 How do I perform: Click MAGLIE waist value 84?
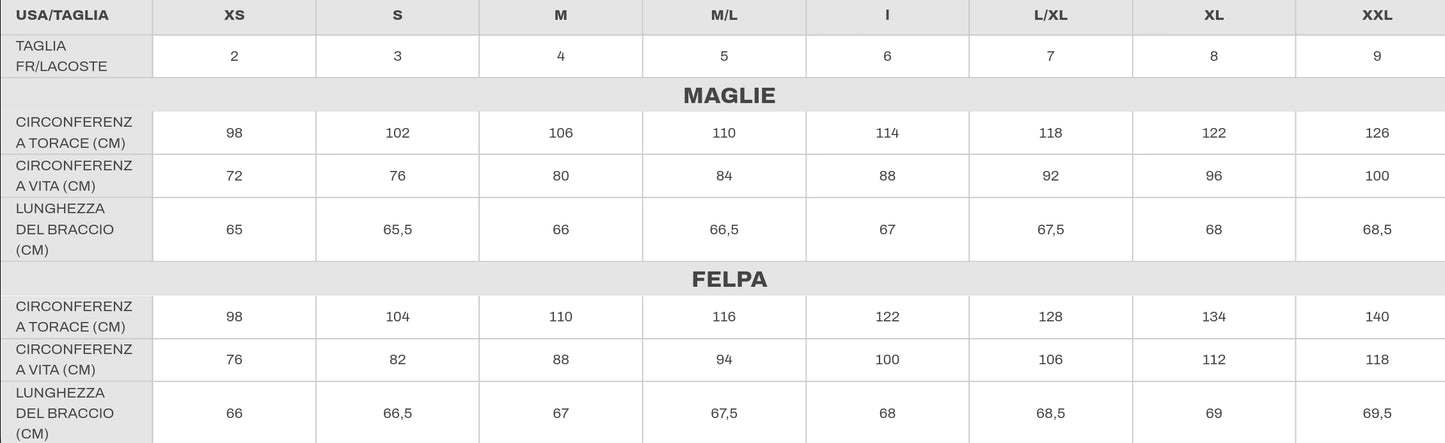point(724,176)
